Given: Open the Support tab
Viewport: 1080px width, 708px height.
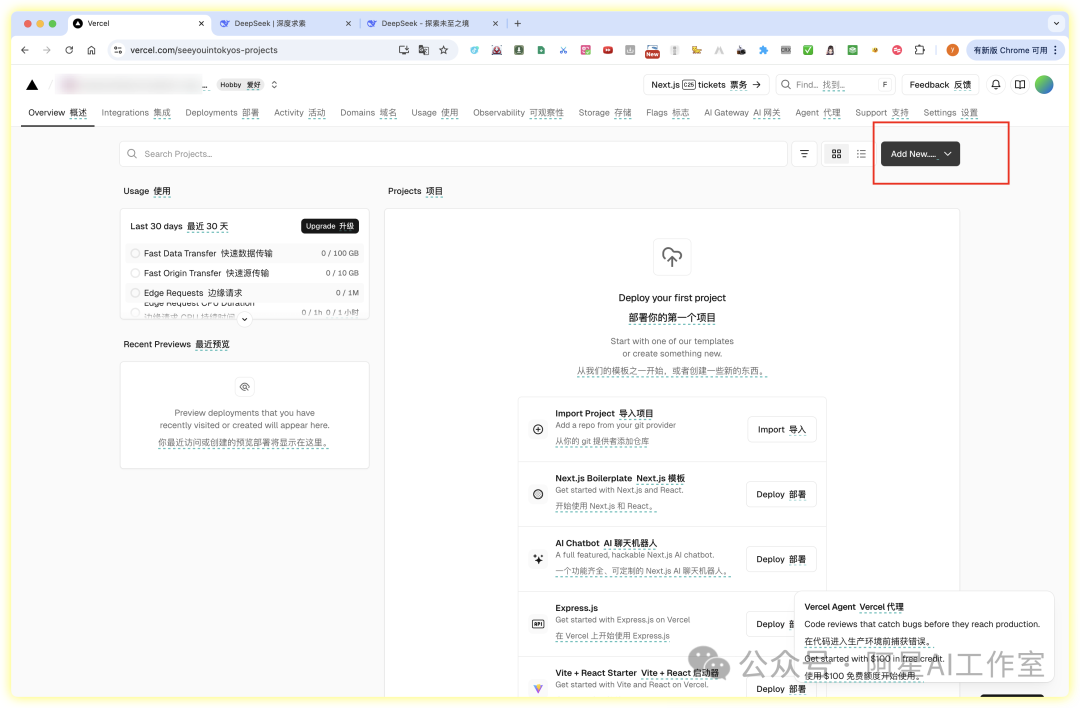Looking at the screenshot, I should click(882, 113).
